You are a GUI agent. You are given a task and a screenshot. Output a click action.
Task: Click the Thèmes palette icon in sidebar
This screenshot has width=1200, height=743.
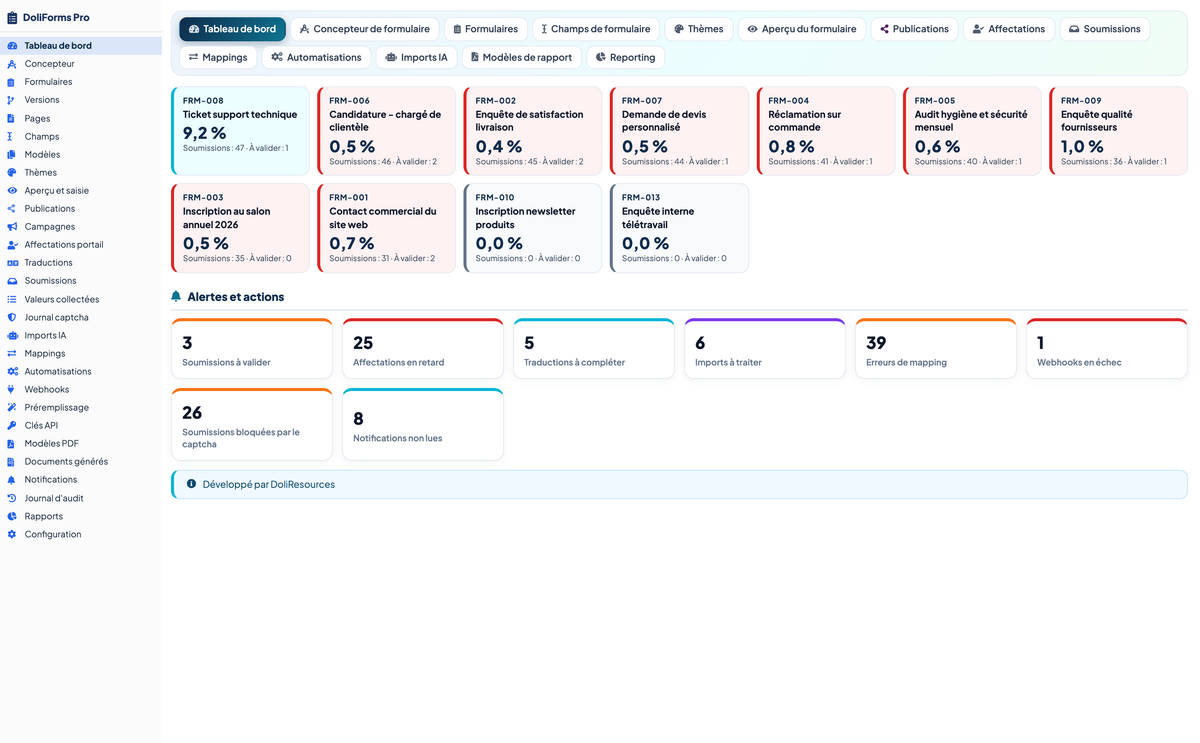(12, 172)
